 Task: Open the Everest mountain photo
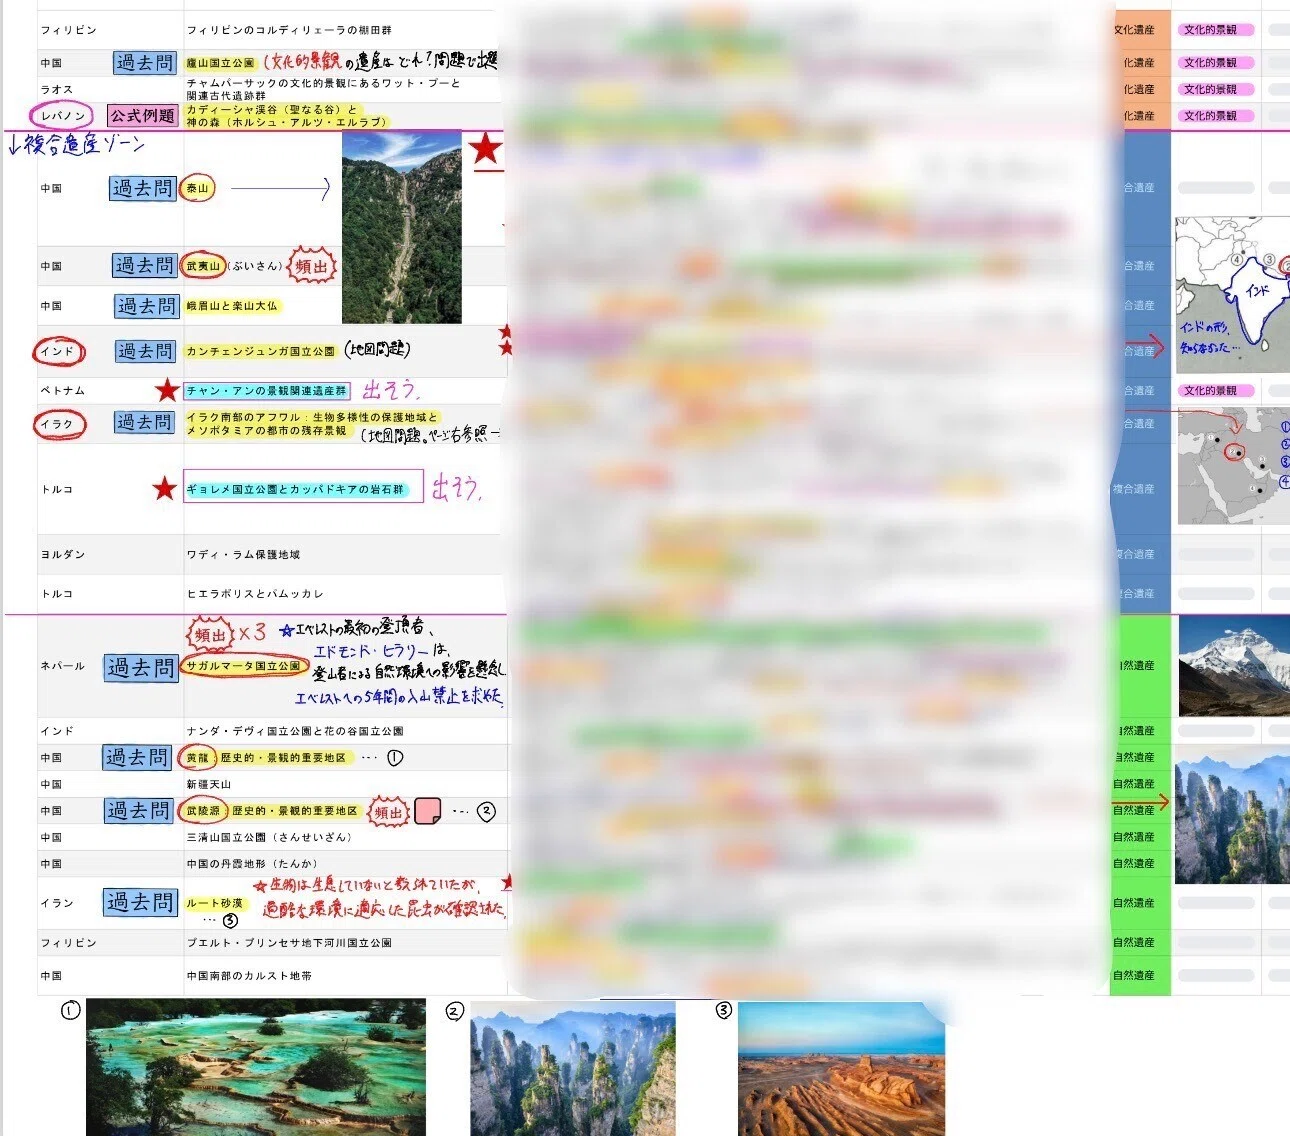(x=1234, y=666)
